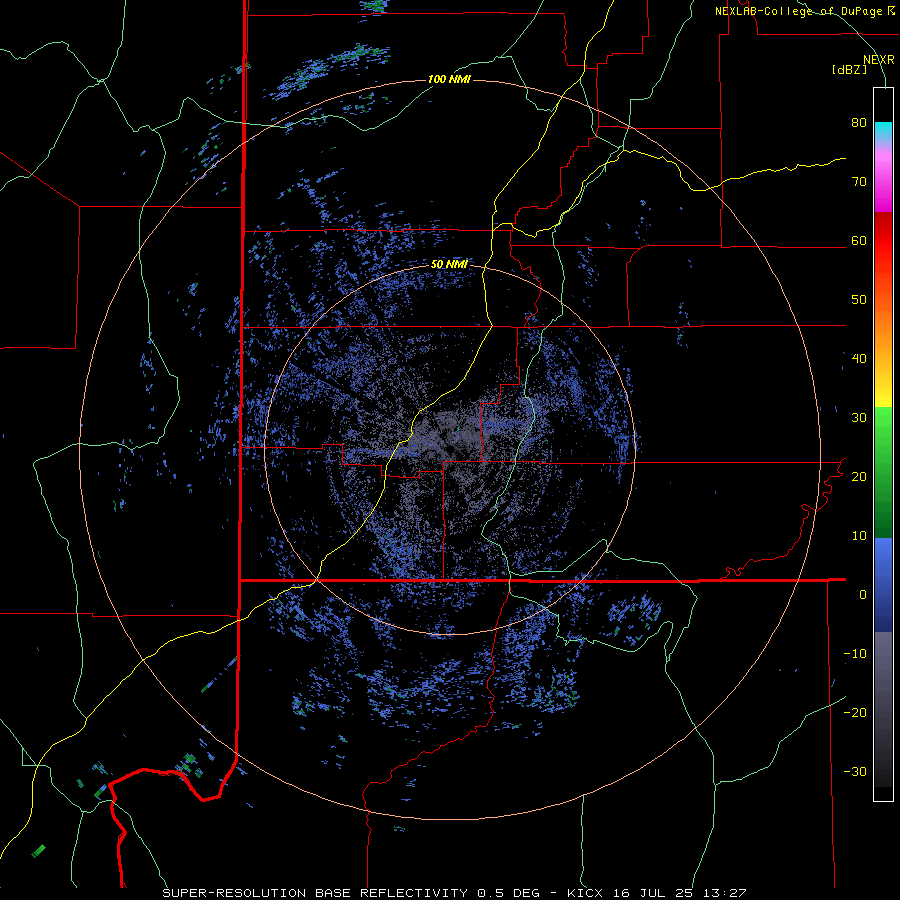Click the cyan segment of the color bar
This screenshot has width=900, height=900.
(883, 131)
